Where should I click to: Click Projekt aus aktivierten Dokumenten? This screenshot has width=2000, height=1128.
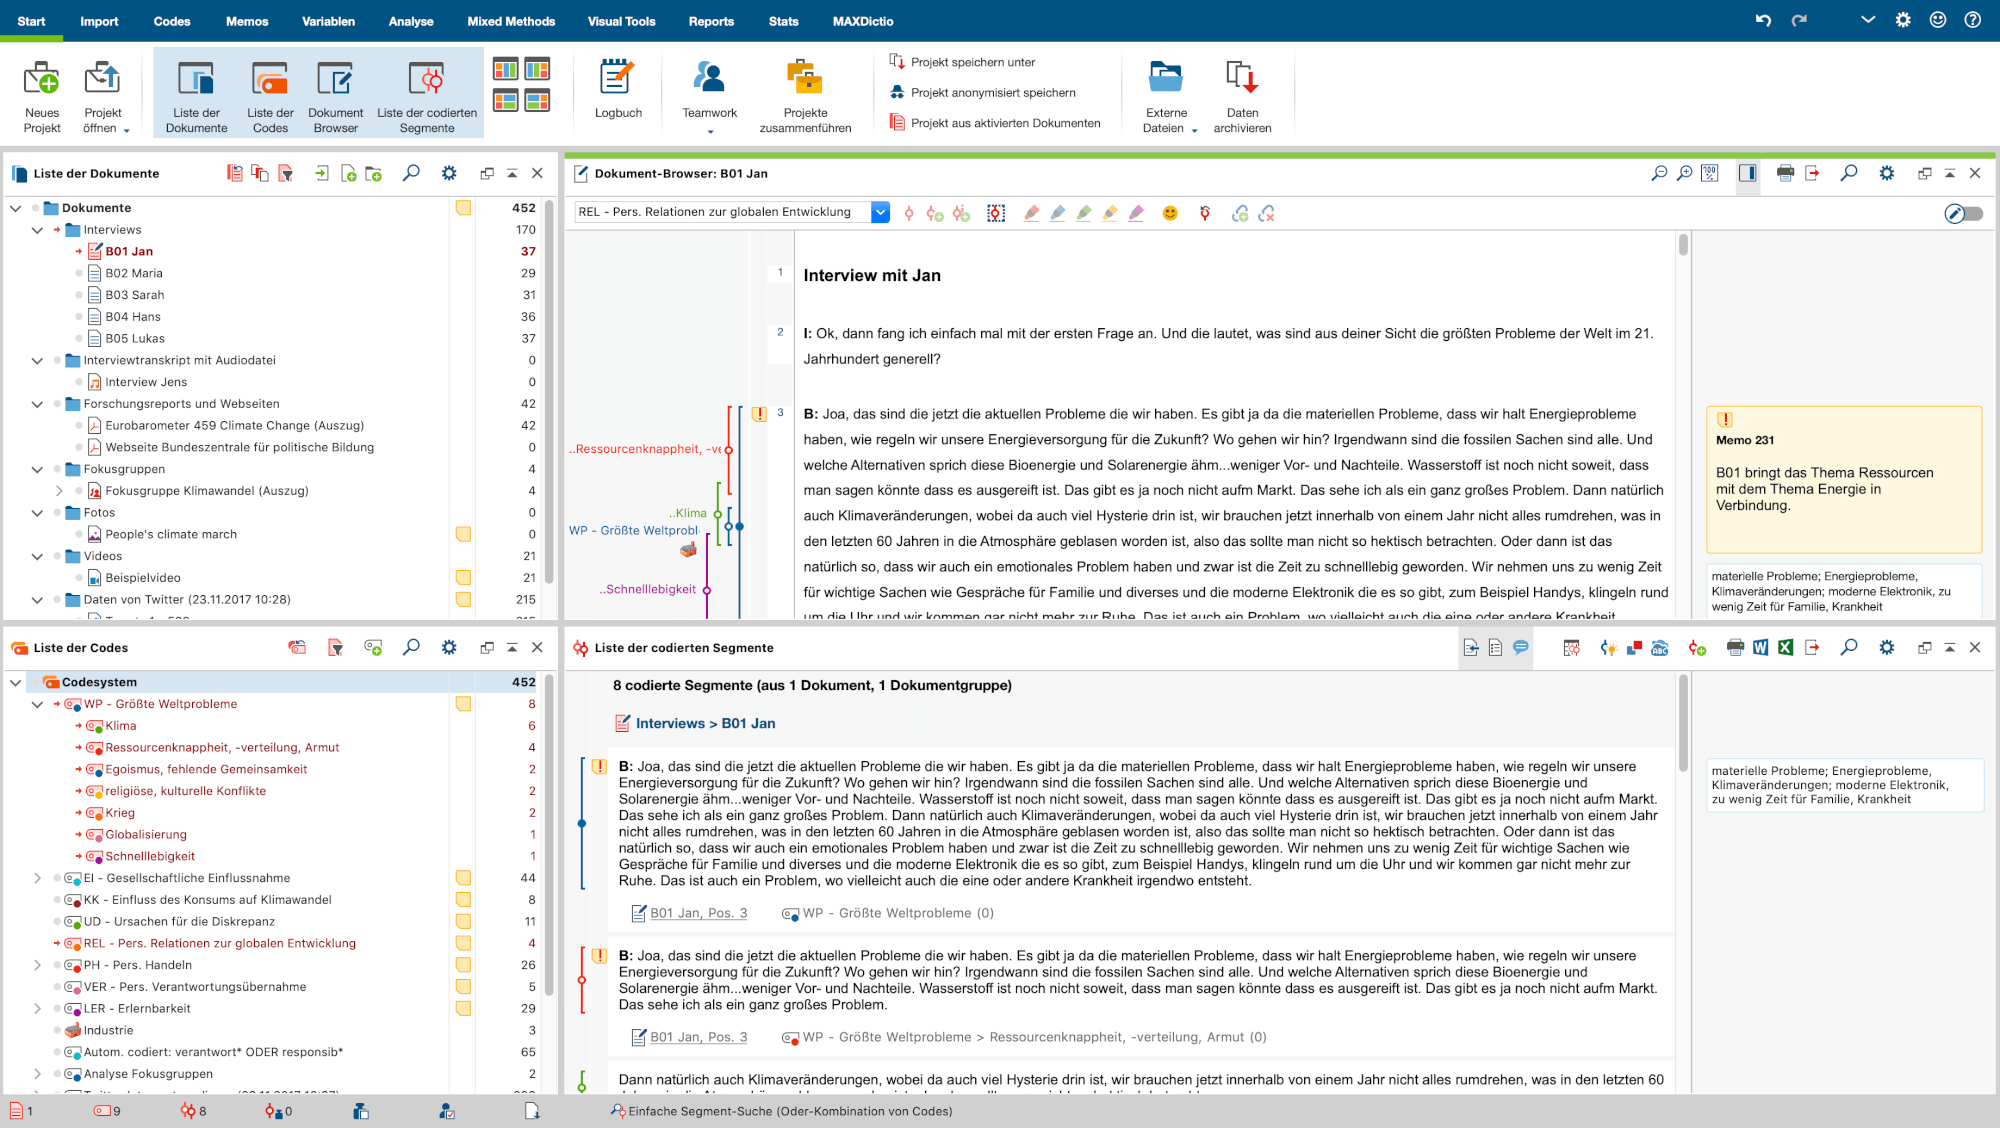pos(995,123)
